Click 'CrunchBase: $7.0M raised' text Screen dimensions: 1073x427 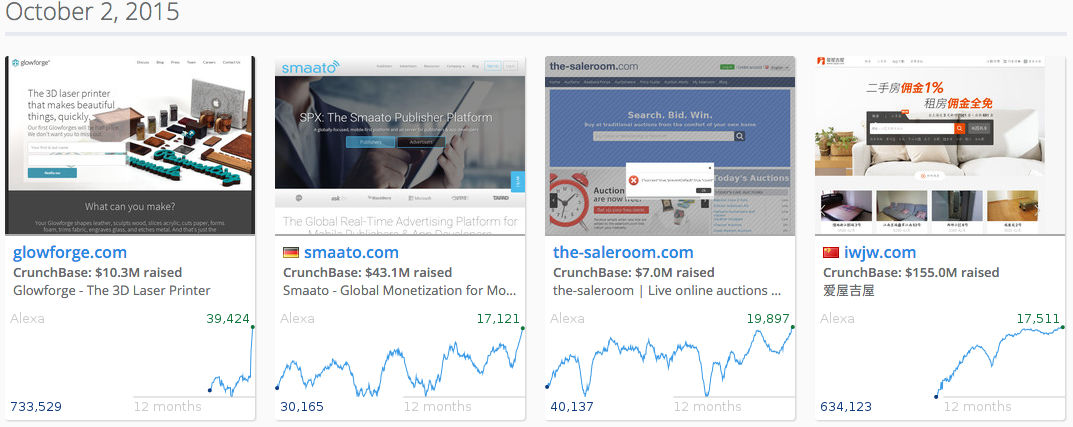pyautogui.click(x=634, y=272)
